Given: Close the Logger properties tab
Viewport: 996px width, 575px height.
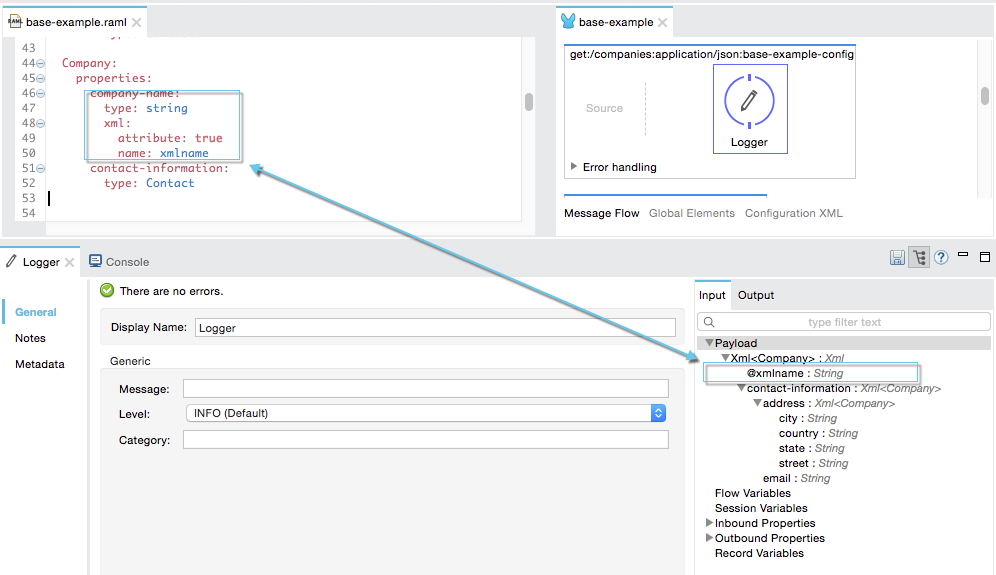Looking at the screenshot, I should (x=69, y=262).
